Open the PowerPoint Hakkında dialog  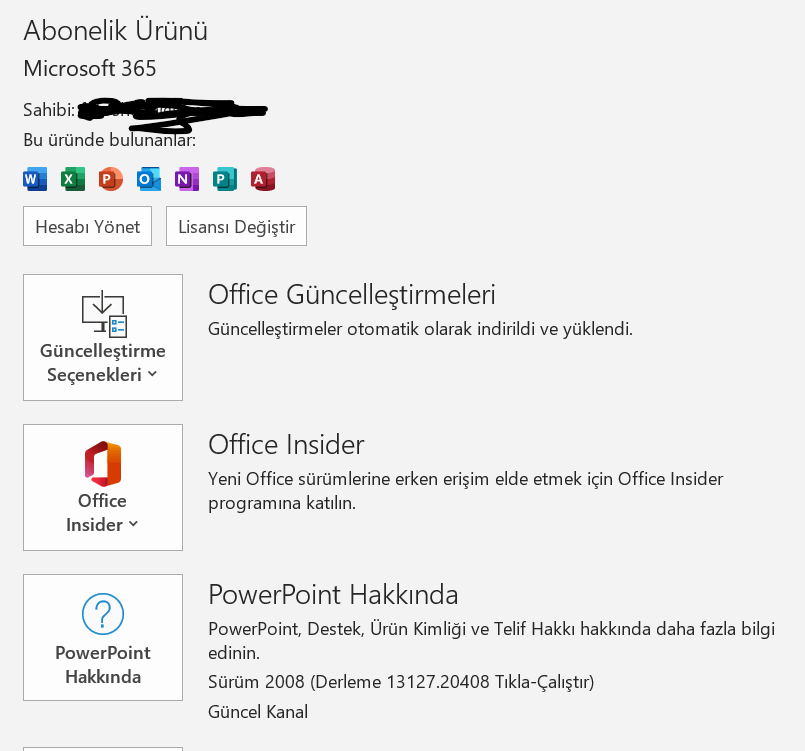coord(103,637)
